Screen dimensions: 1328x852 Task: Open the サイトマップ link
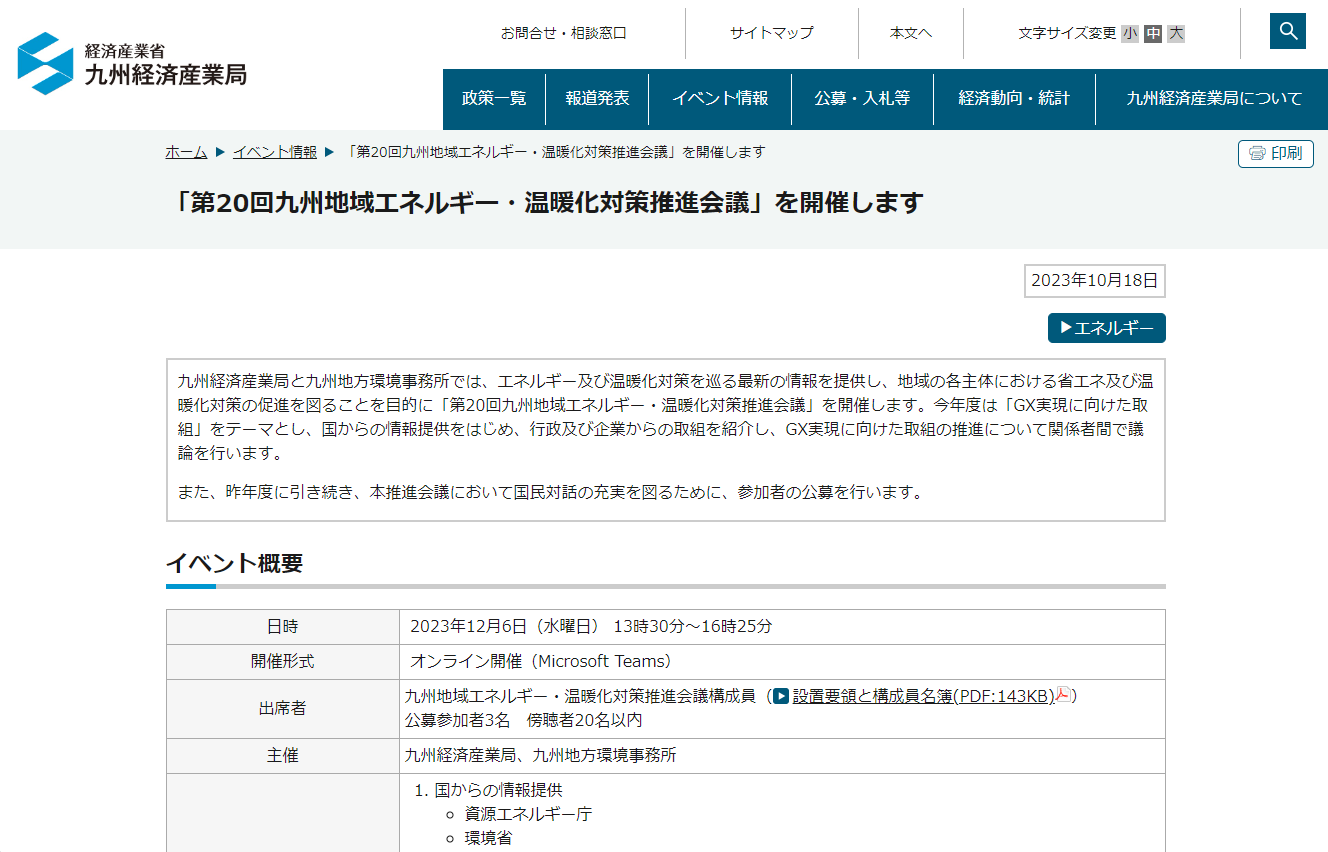click(x=771, y=33)
